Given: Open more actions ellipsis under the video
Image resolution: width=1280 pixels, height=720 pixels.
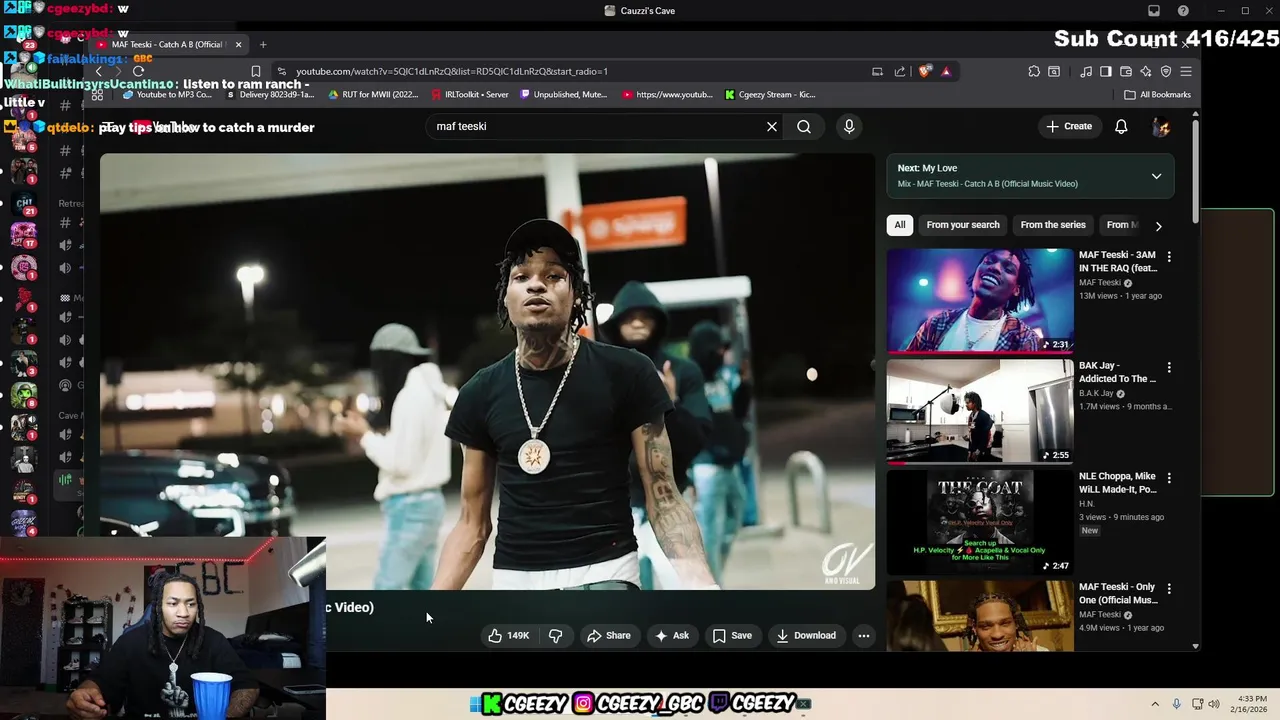Looking at the screenshot, I should point(864,635).
